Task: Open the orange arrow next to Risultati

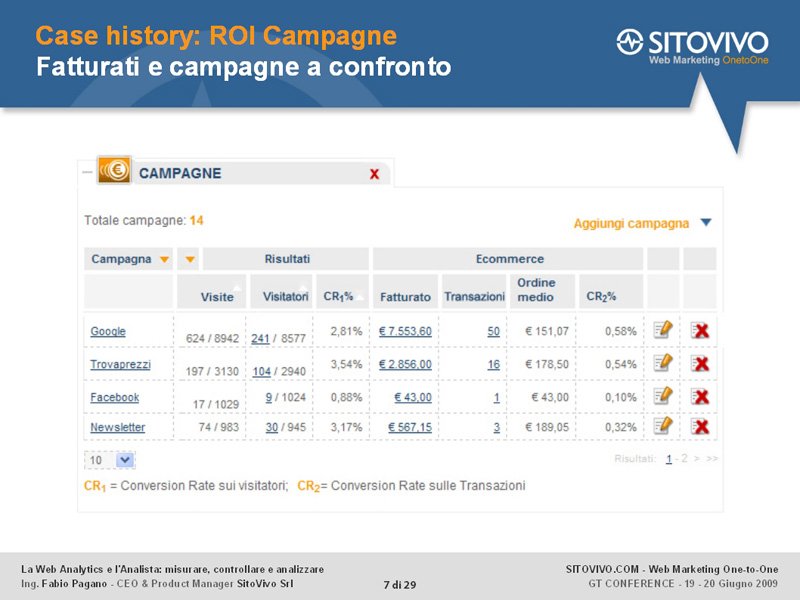Action: click(190, 259)
